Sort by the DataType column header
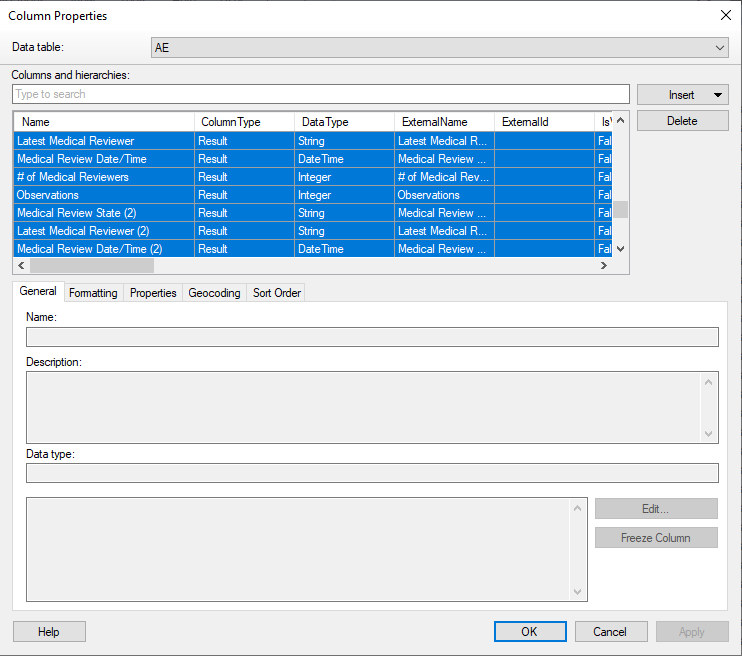Image resolution: width=742 pixels, height=656 pixels. pyautogui.click(x=344, y=122)
